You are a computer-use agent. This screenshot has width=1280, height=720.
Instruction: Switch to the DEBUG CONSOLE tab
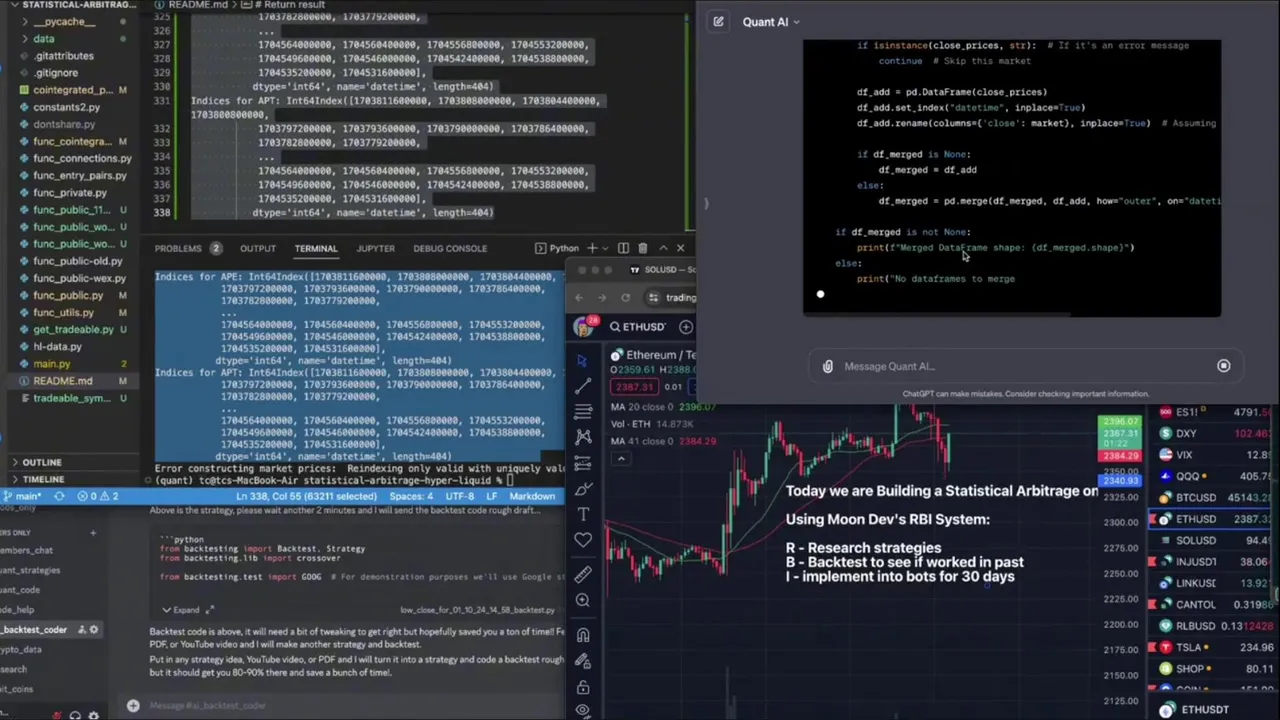tap(450, 248)
